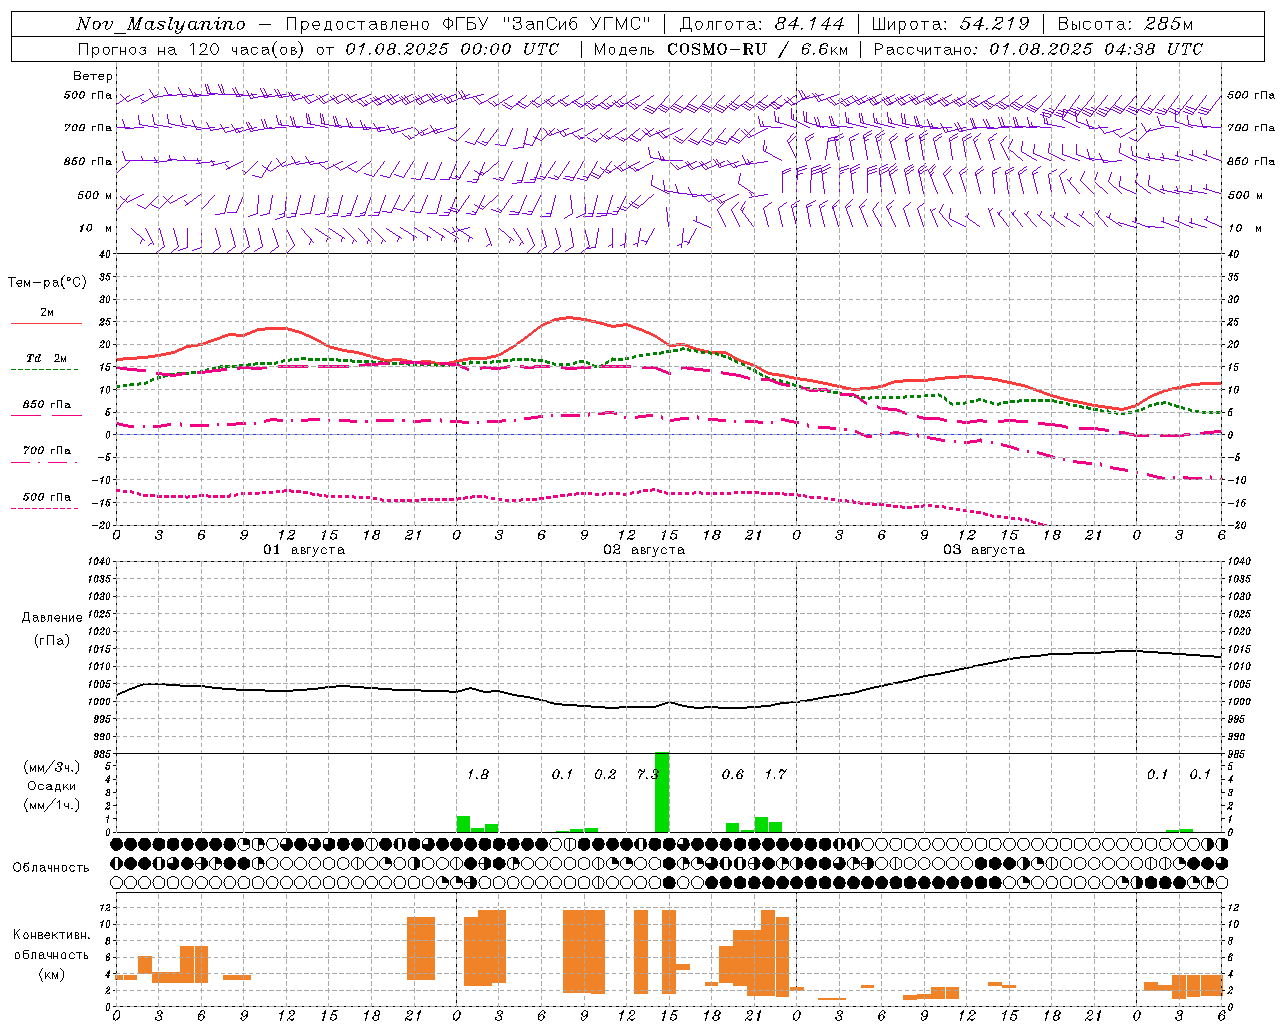Click the Давление pressure panel label
Image resolution: width=1280 pixels, height=1024 pixels.
[x=52, y=618]
